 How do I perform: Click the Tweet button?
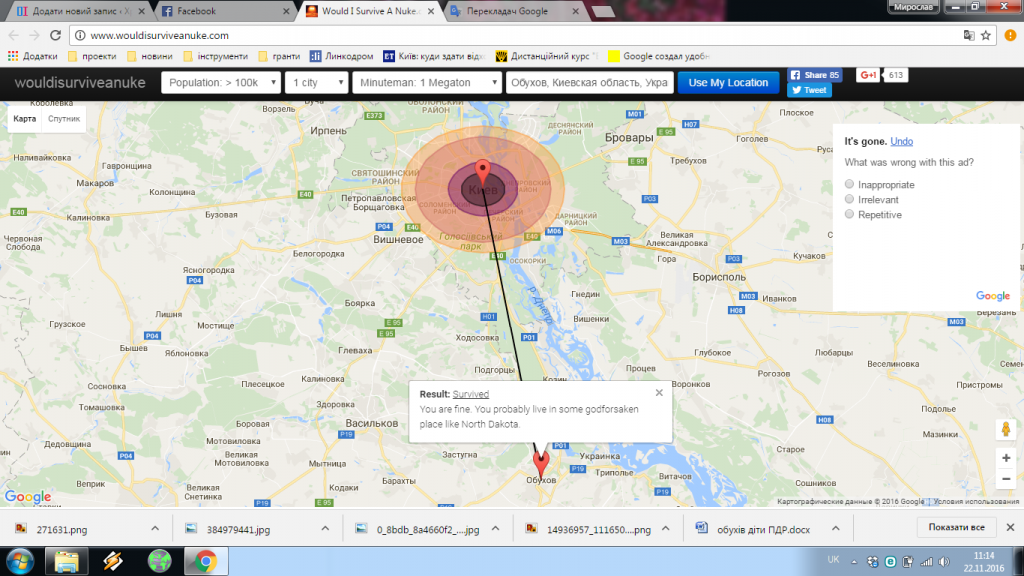coord(809,90)
